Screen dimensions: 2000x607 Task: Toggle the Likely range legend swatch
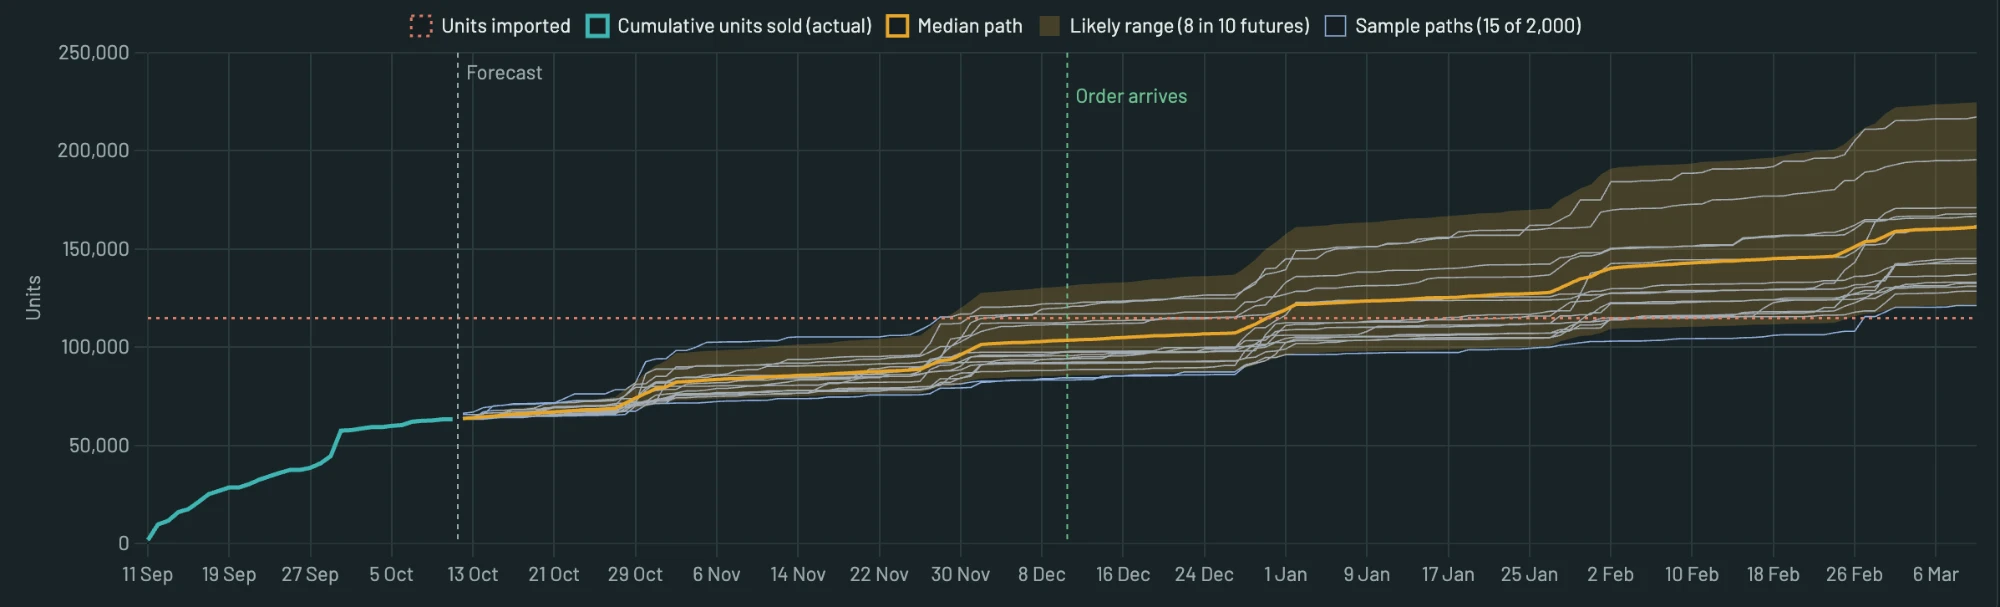click(1049, 26)
